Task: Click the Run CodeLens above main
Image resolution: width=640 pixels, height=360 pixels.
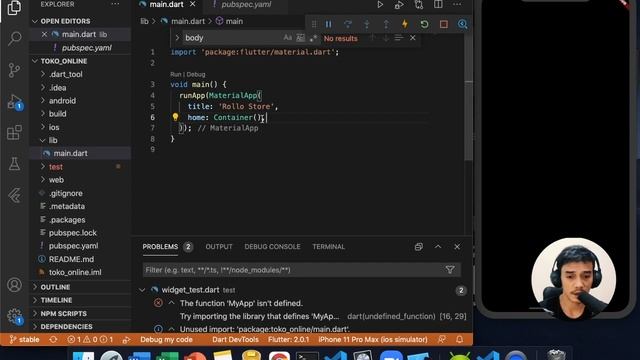Action: [176, 74]
